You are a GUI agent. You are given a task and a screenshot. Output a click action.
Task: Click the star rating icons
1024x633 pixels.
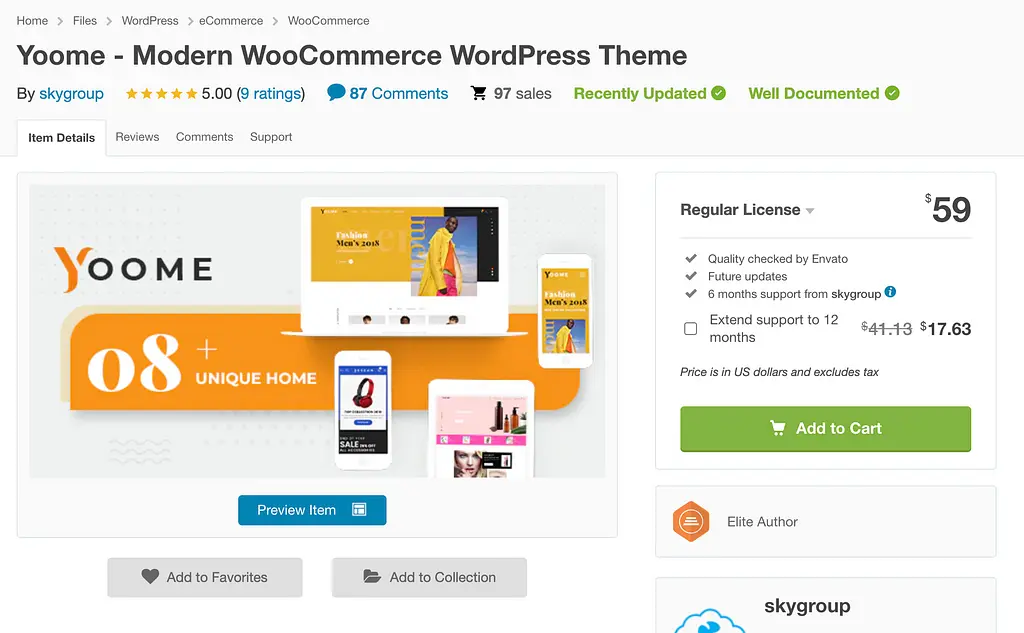161,93
